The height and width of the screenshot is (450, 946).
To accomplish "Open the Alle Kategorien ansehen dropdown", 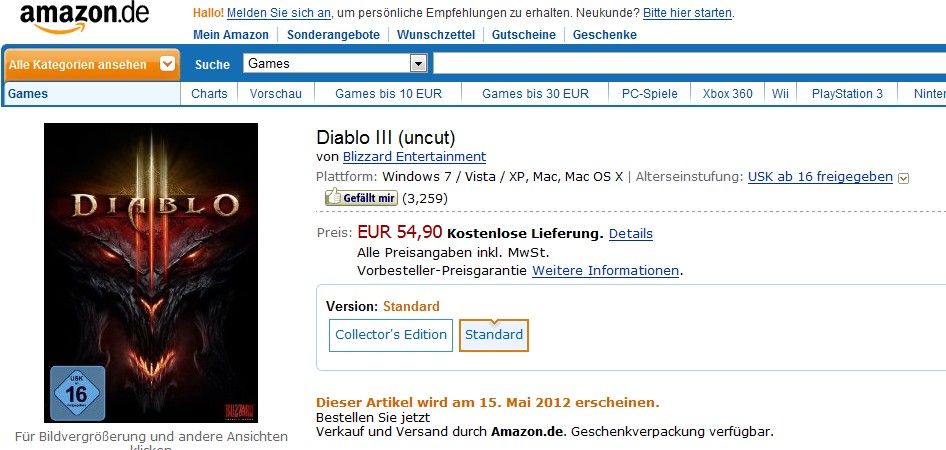I will click(168, 65).
